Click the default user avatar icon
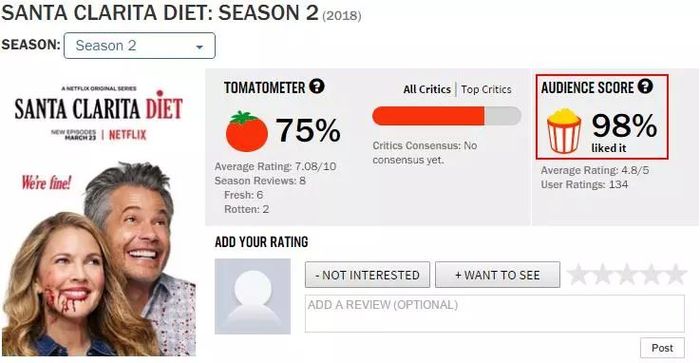This screenshot has width=700, height=363. pyautogui.click(x=253, y=296)
